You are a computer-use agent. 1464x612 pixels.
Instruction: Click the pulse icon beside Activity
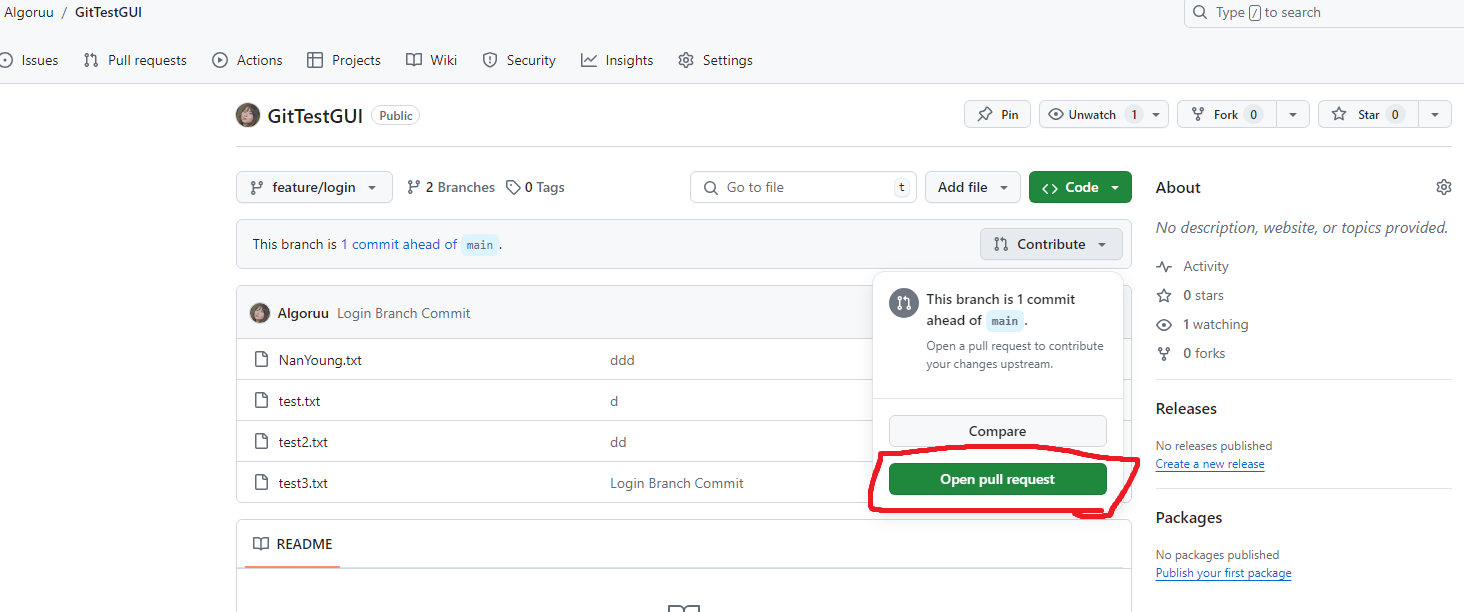[x=1164, y=266]
